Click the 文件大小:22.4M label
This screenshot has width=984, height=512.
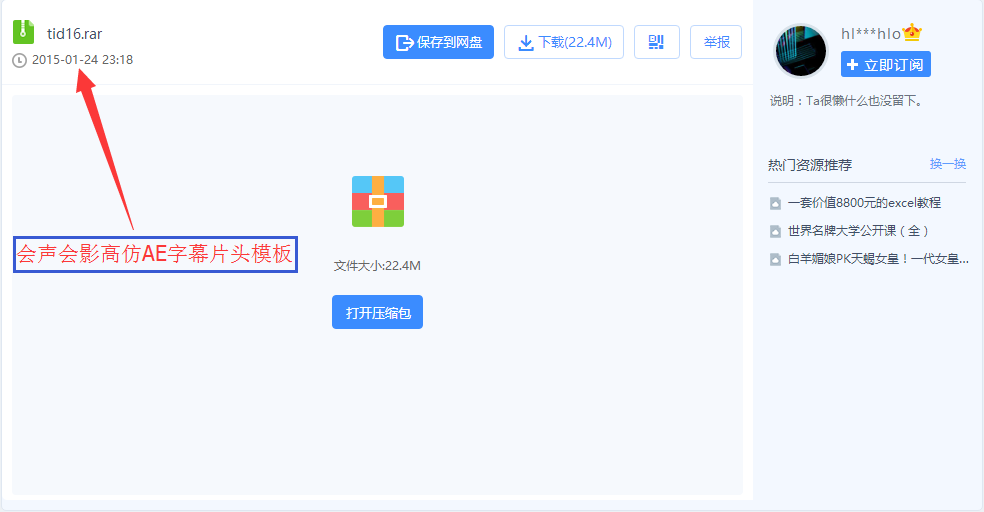377,266
